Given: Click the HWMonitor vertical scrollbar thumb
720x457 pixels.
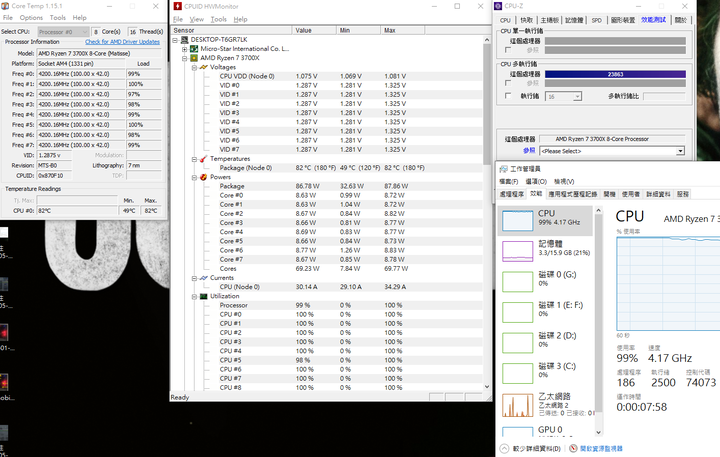Looking at the screenshot, I should tap(487, 104).
